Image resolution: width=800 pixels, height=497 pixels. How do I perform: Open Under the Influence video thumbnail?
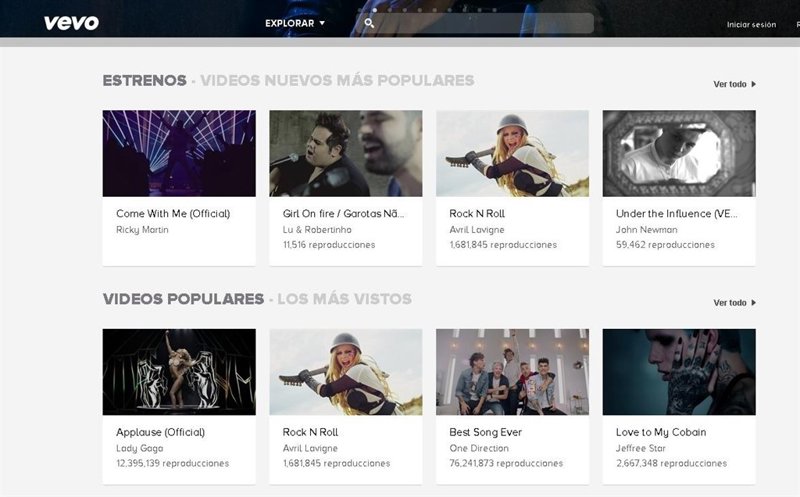coord(679,153)
